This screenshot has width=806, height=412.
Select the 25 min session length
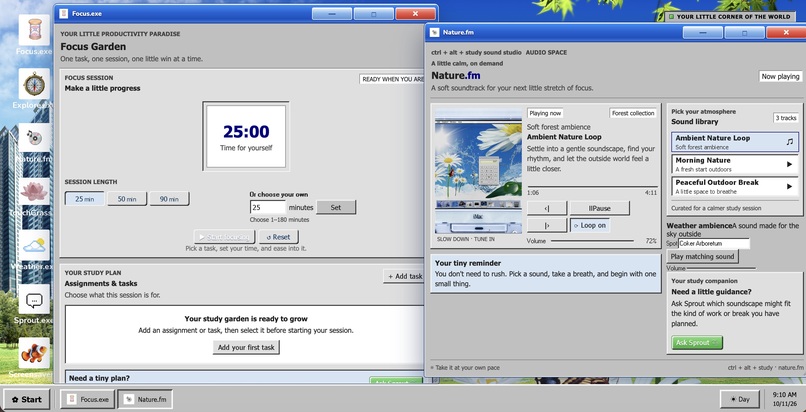pos(85,199)
